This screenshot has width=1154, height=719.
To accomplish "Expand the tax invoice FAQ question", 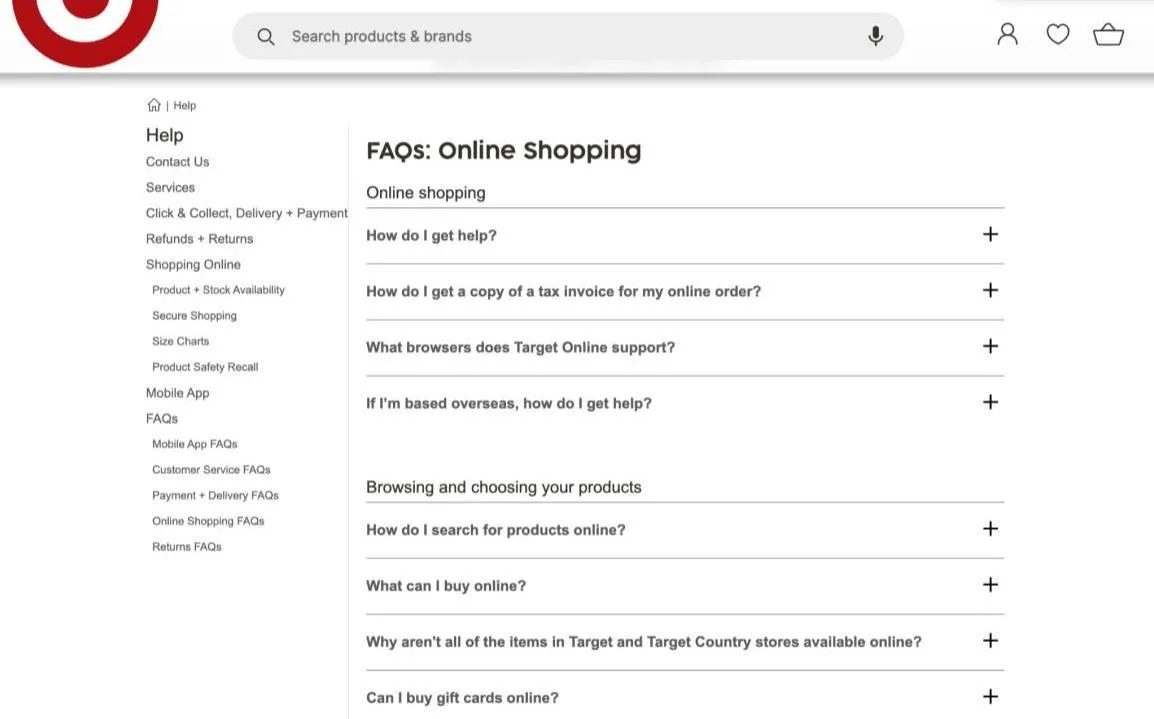I will coord(988,288).
